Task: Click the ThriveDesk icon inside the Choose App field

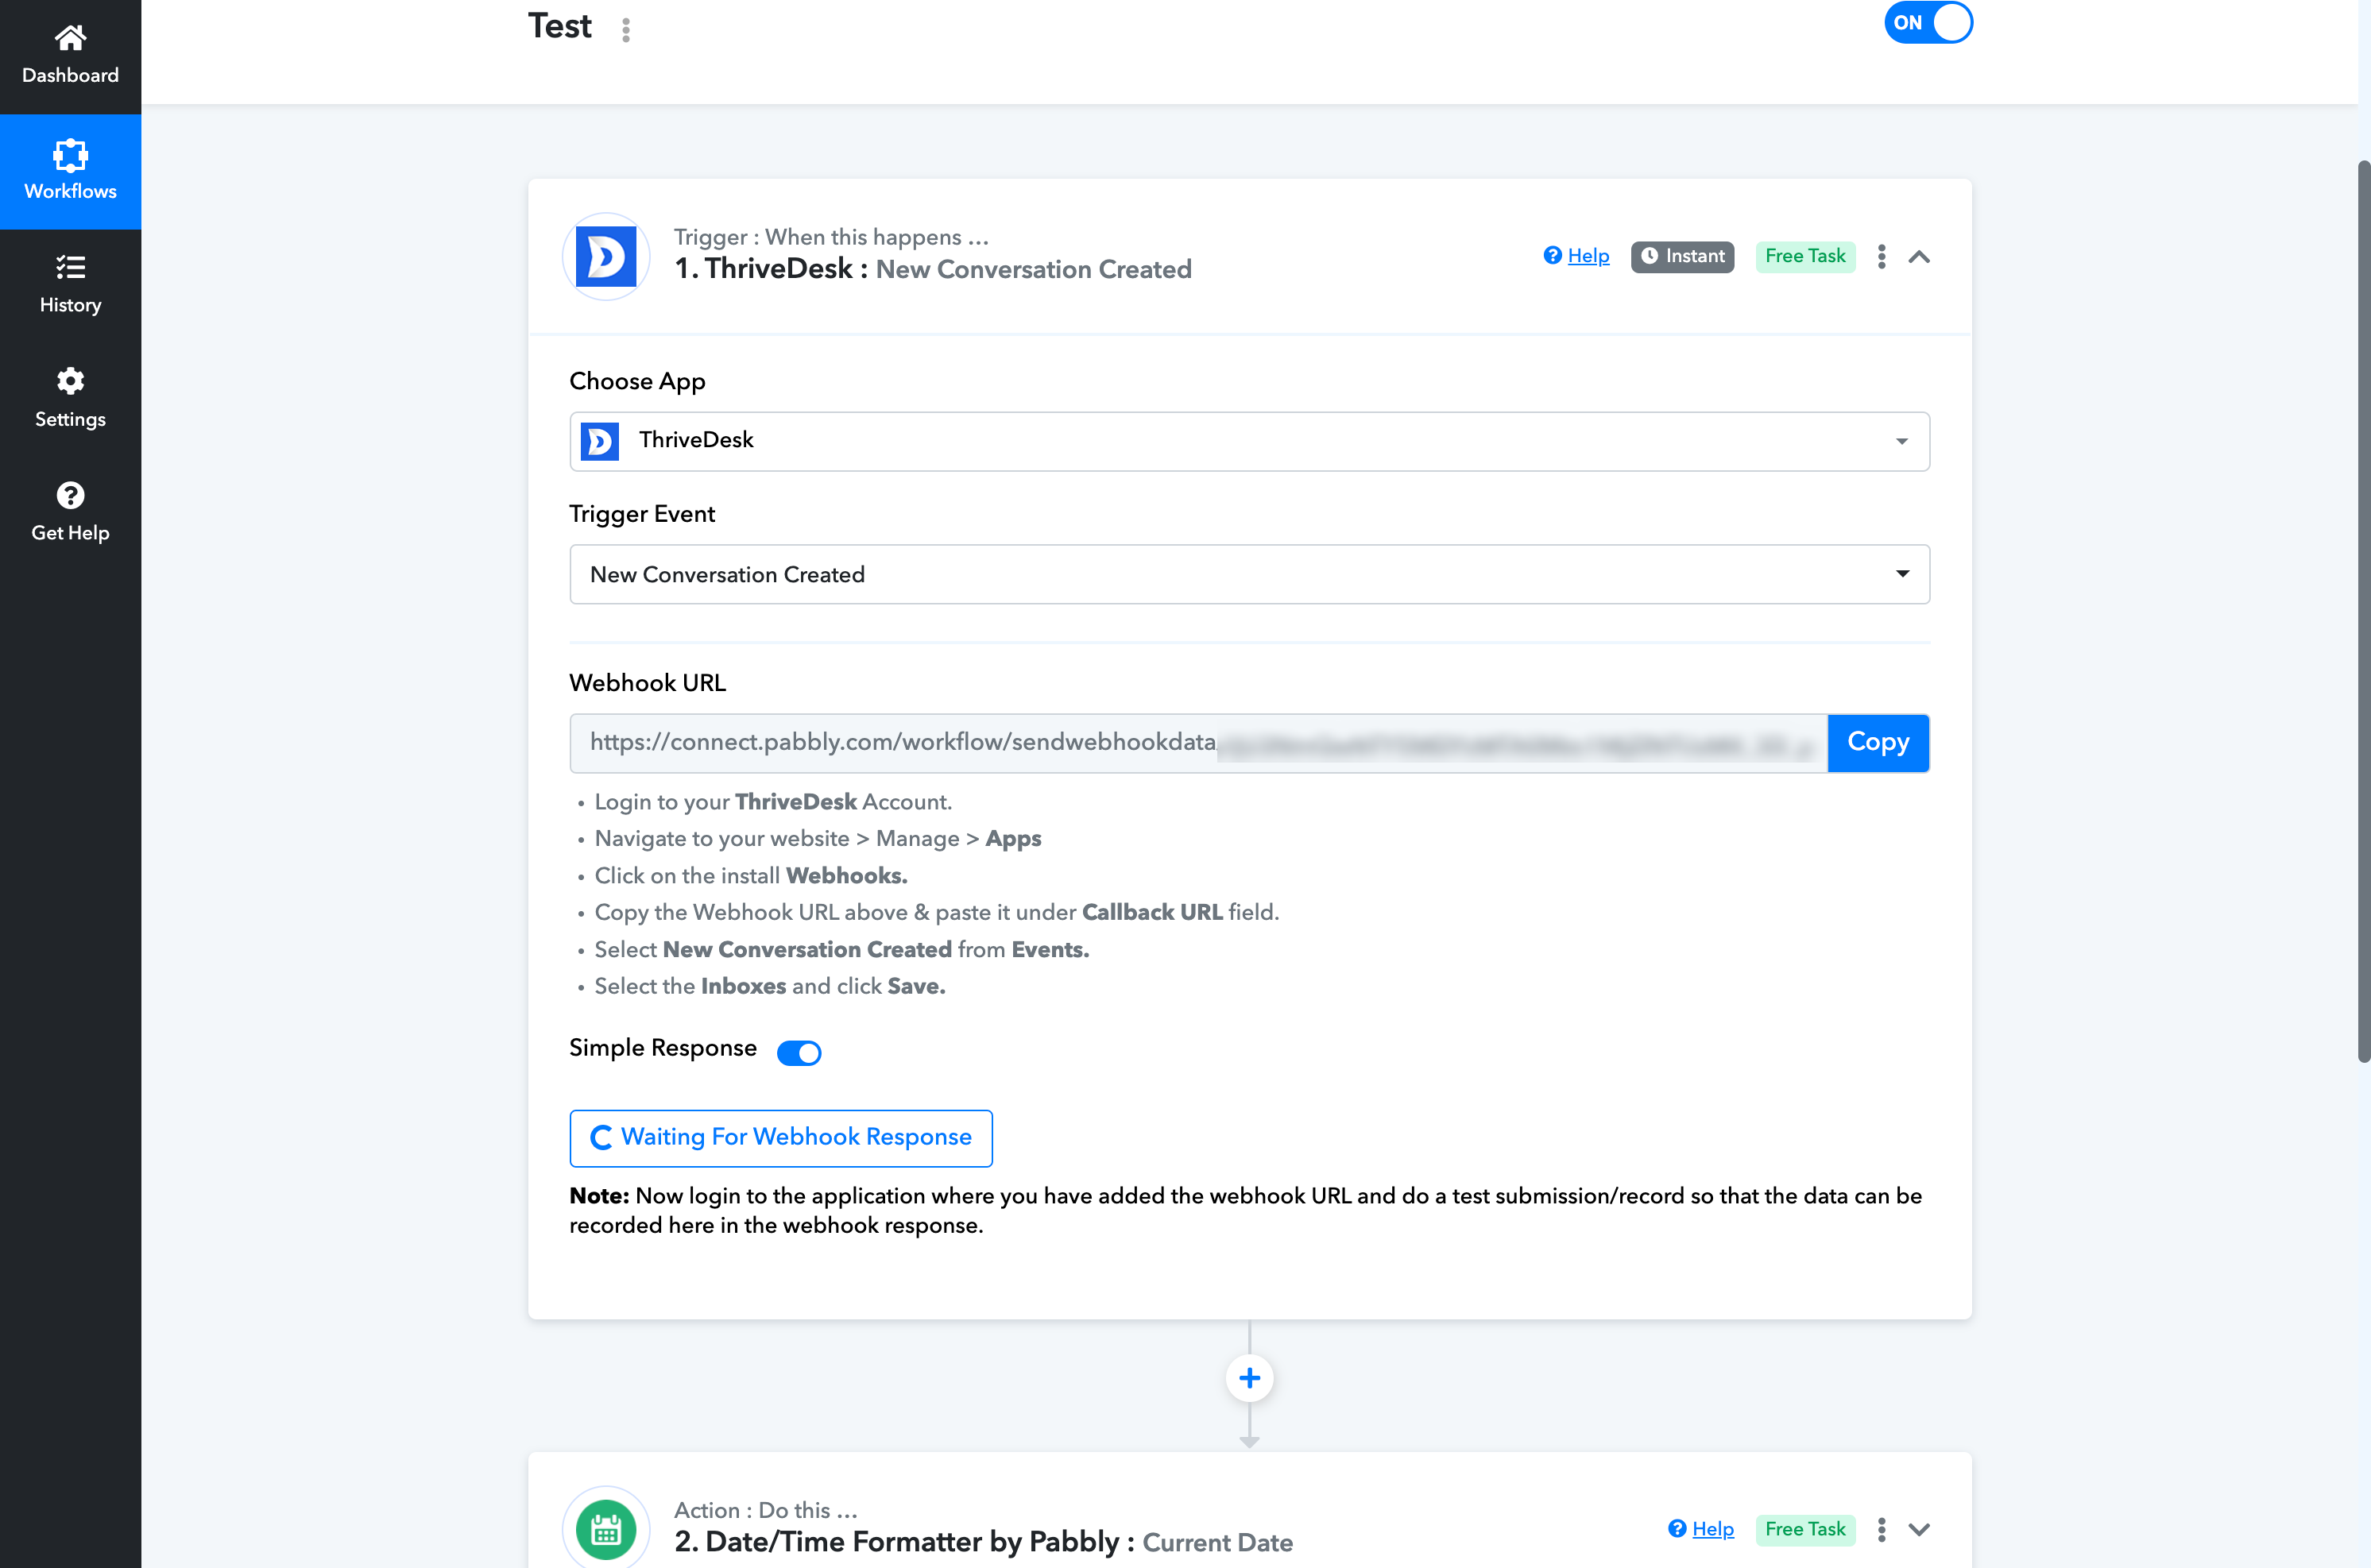Action: click(x=600, y=441)
